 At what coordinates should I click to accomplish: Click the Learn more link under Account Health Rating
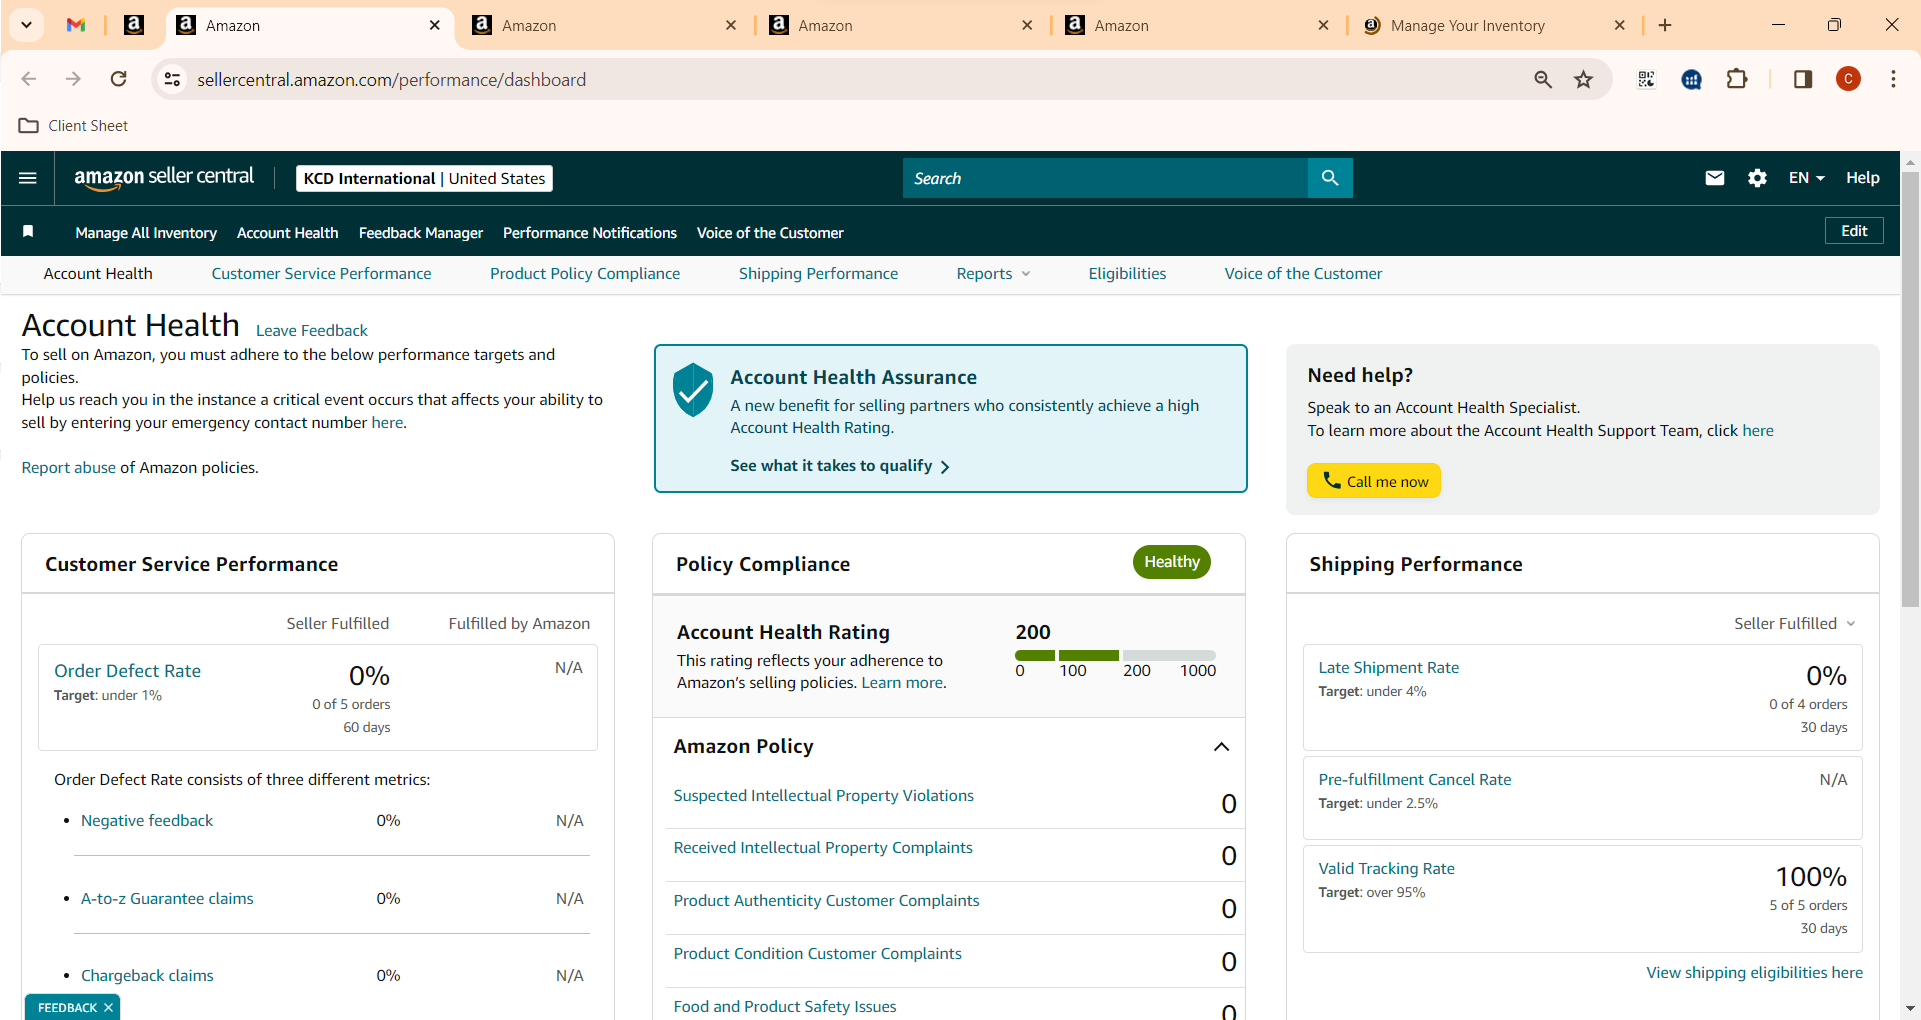tap(902, 682)
